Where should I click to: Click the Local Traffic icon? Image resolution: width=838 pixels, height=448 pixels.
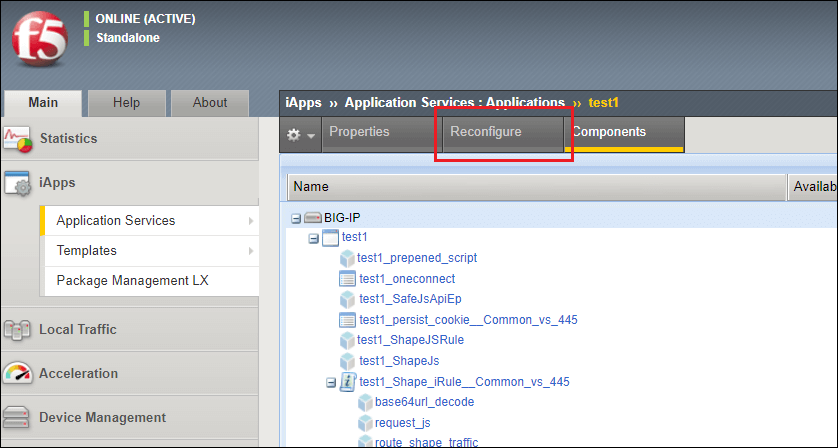click(x=19, y=329)
